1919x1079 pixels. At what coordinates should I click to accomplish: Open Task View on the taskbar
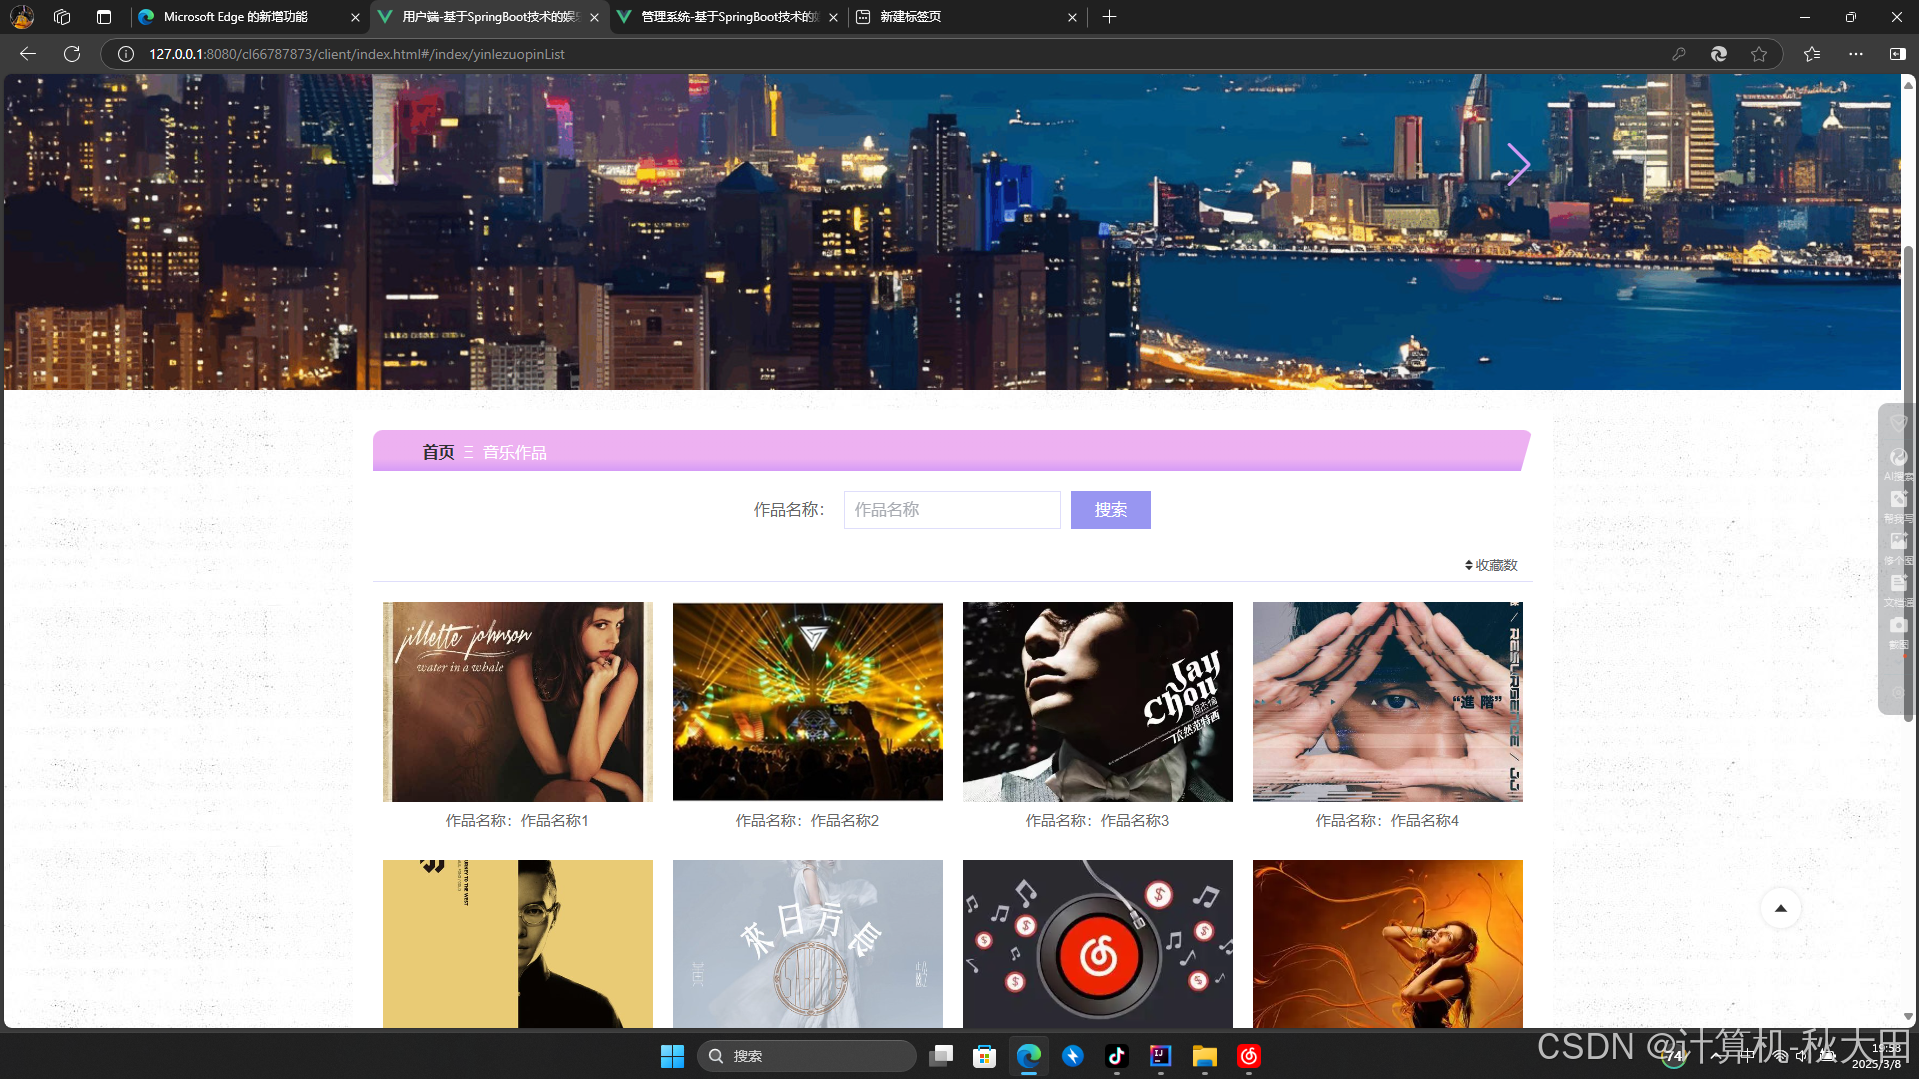point(940,1056)
